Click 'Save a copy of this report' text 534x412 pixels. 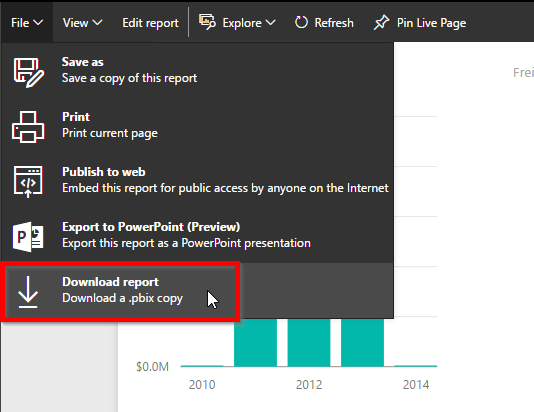point(129,78)
